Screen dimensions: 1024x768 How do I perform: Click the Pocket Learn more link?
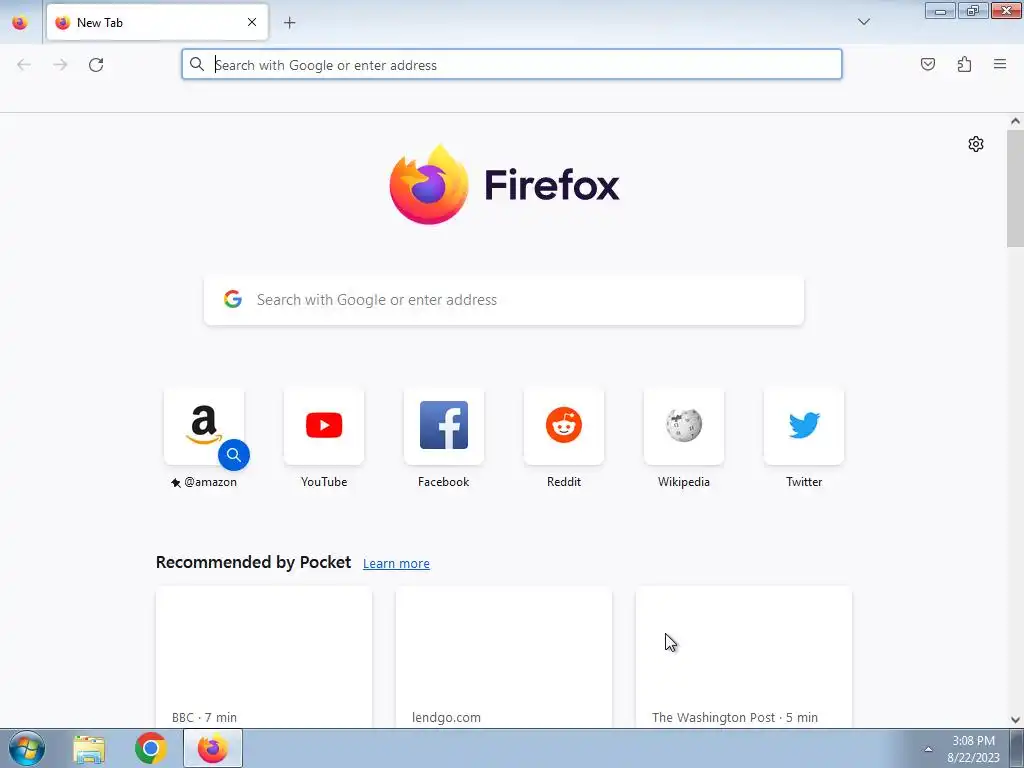(x=396, y=564)
